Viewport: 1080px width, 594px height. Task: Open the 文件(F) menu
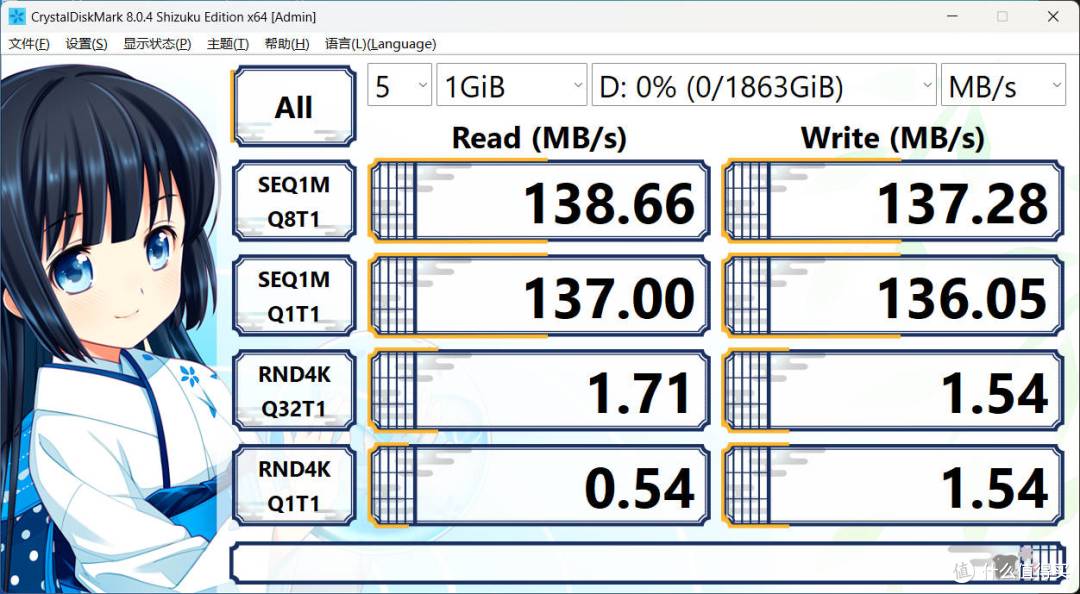click(x=29, y=44)
